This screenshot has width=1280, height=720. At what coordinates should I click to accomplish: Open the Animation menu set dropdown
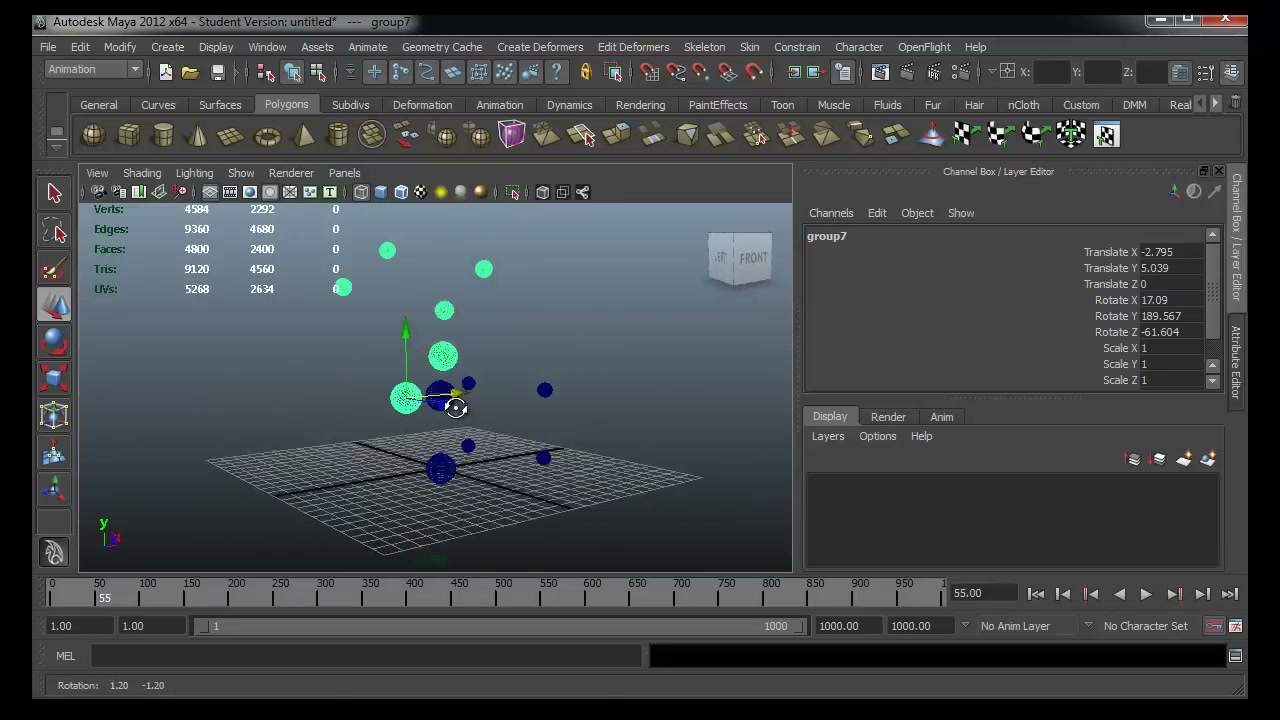[x=94, y=69]
